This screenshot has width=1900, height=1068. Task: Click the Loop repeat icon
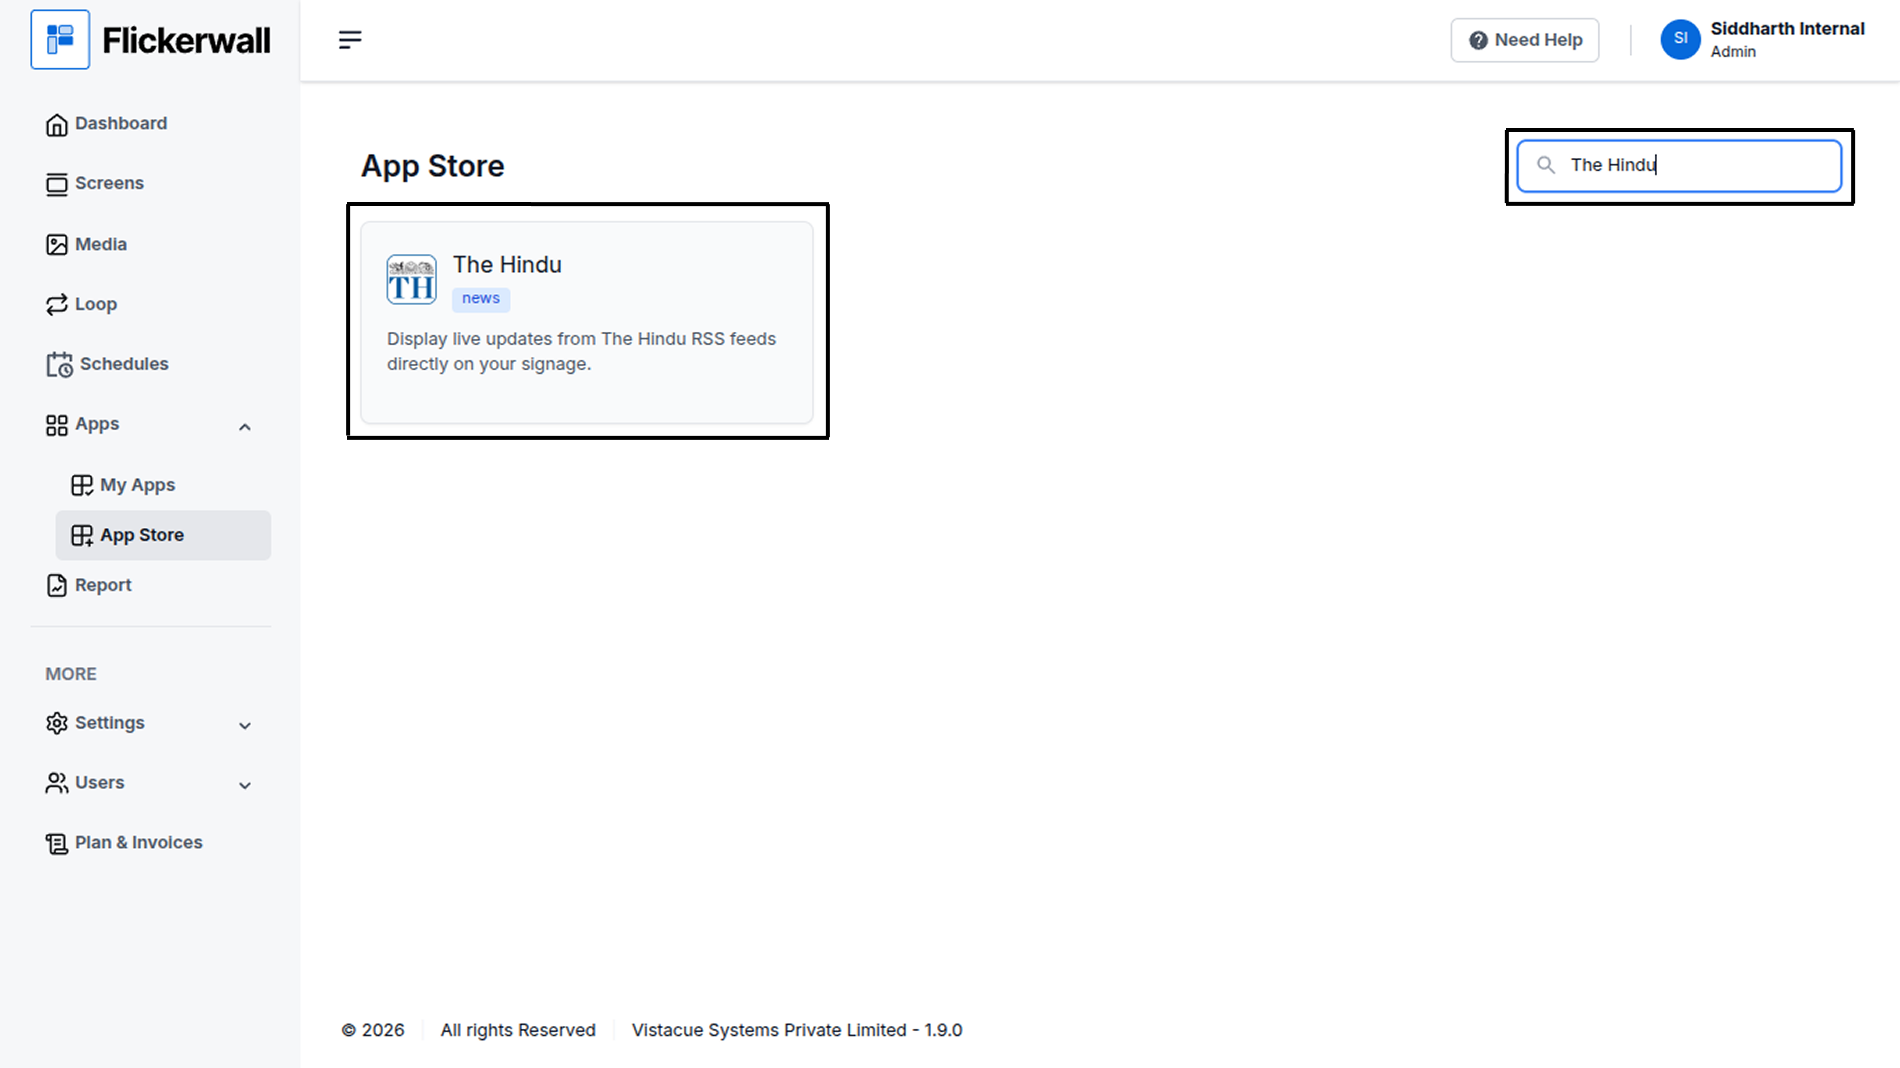tap(57, 305)
